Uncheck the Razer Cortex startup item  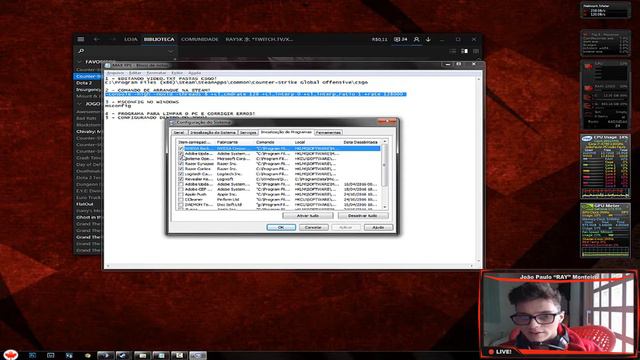pos(181,169)
